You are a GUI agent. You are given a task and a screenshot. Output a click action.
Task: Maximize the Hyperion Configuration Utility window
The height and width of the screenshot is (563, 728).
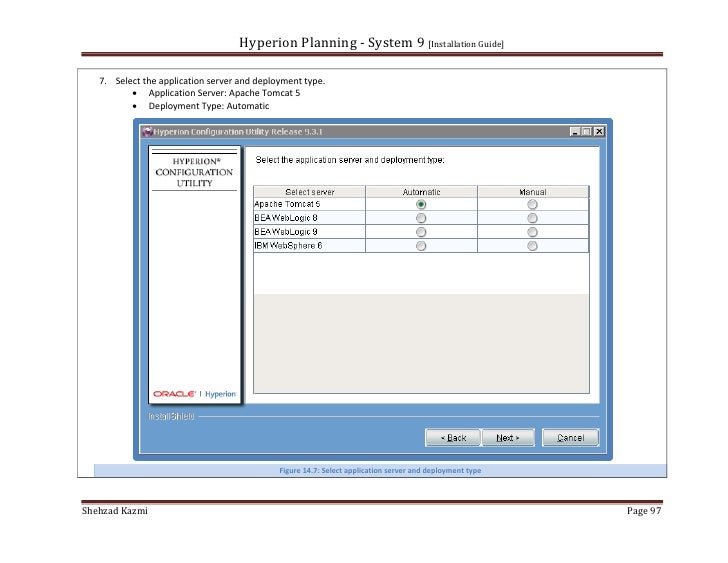click(x=587, y=131)
